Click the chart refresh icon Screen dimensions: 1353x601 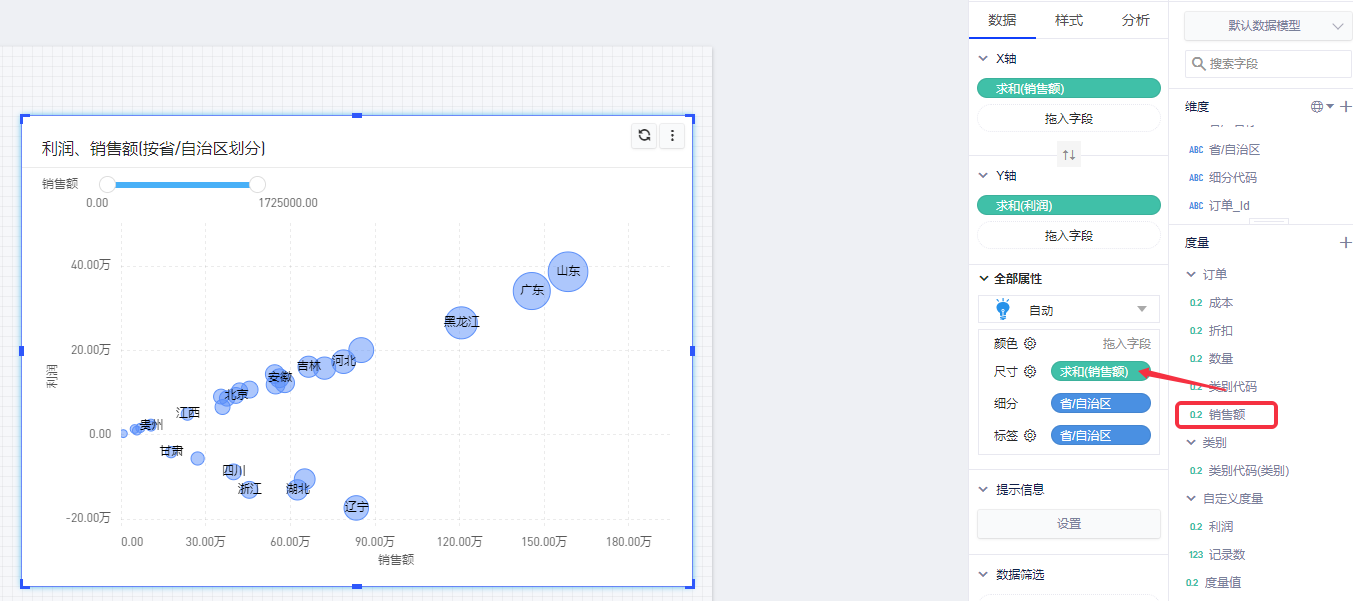pyautogui.click(x=645, y=135)
